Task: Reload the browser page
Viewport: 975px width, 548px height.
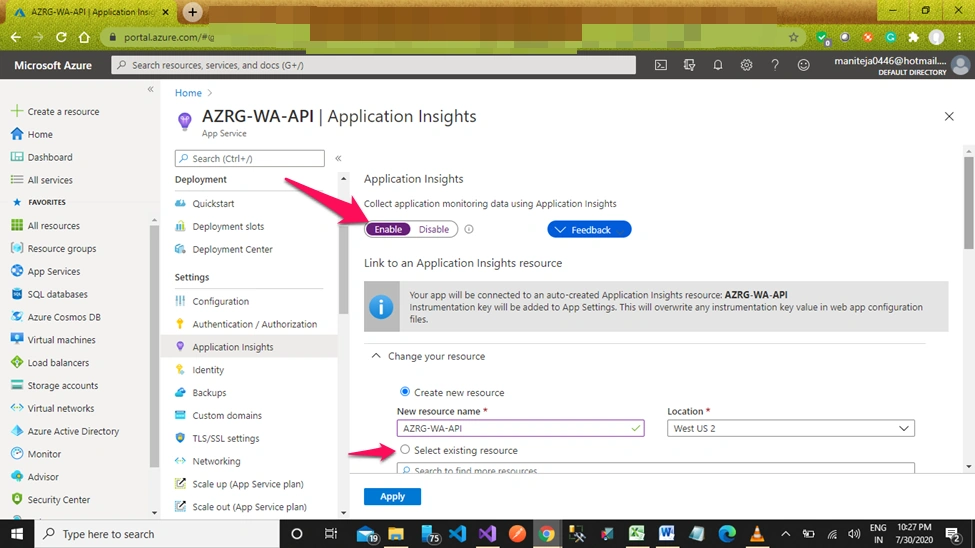Action: (x=61, y=37)
